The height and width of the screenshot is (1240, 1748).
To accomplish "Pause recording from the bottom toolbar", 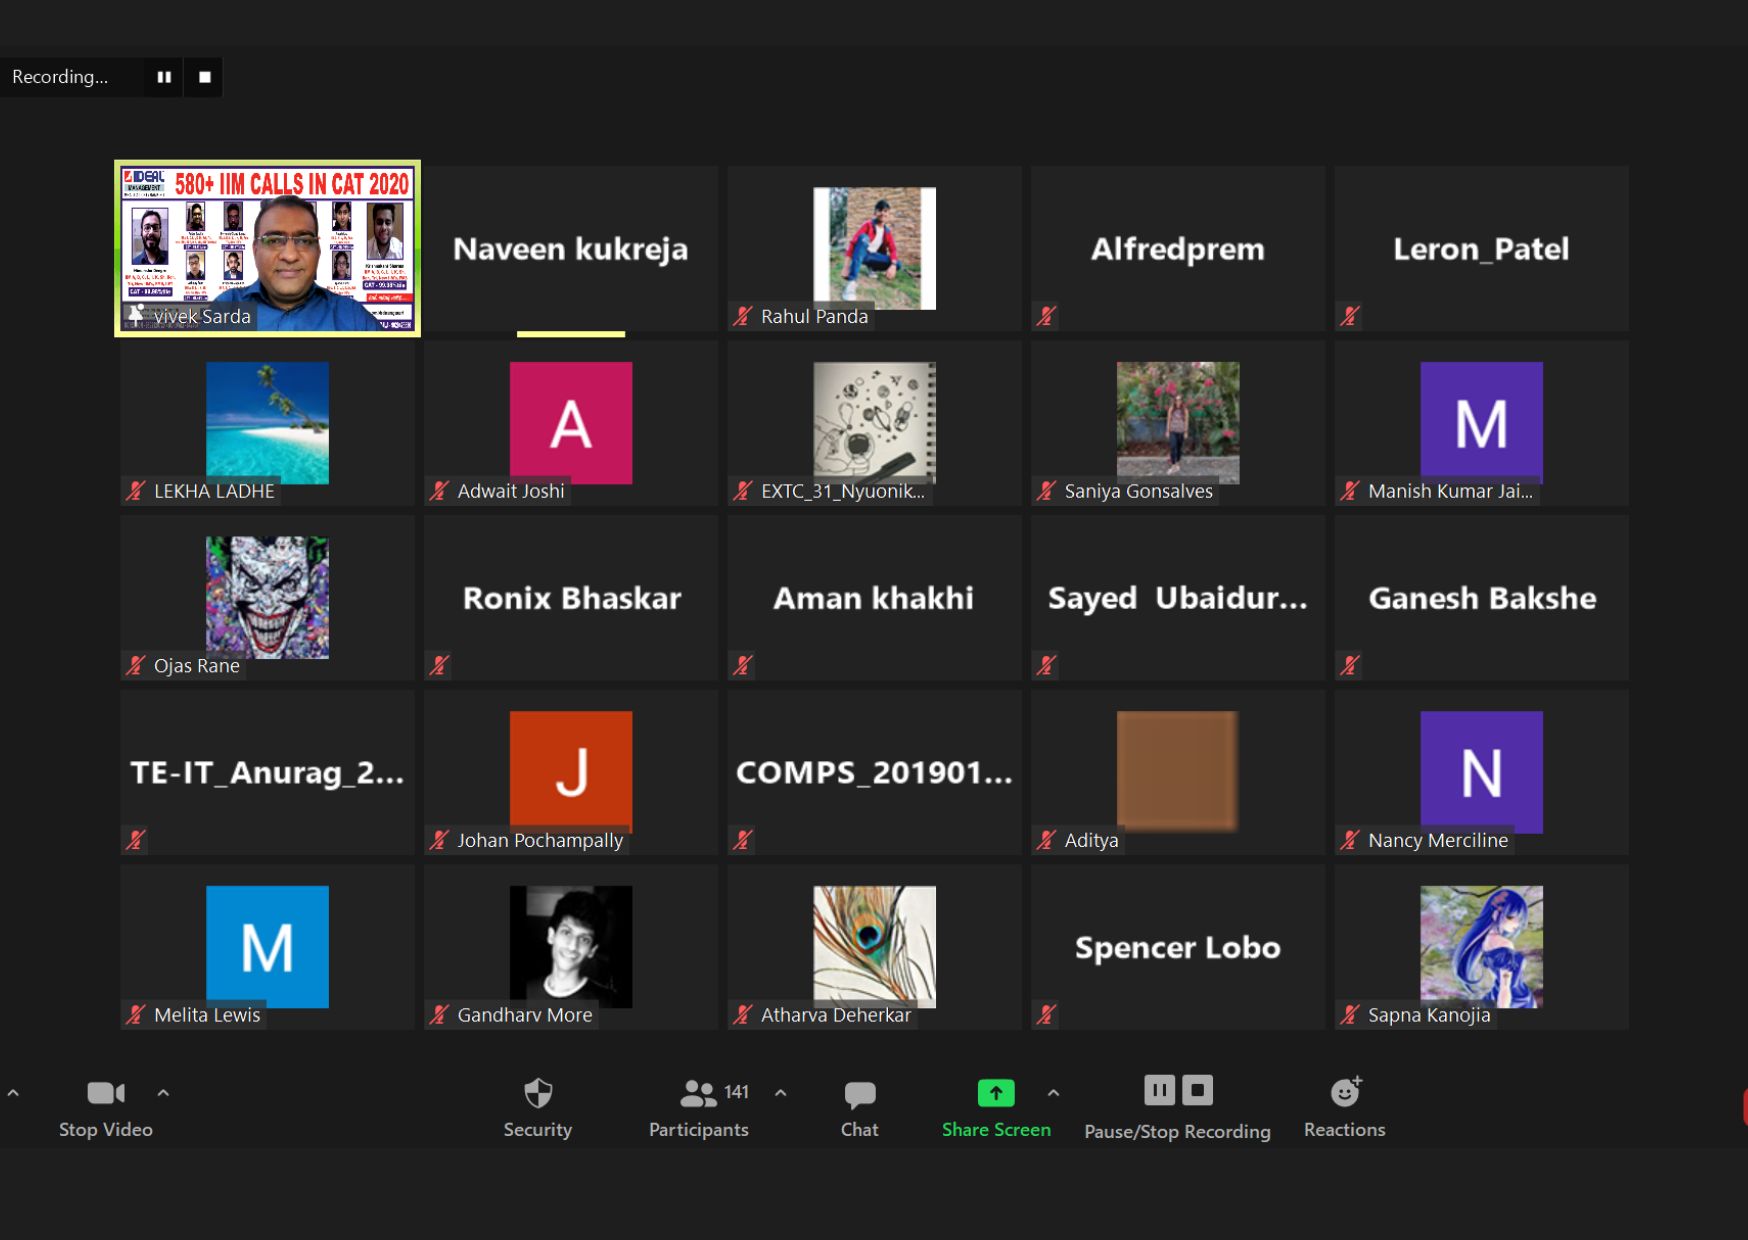I will pyautogui.click(x=1159, y=1090).
